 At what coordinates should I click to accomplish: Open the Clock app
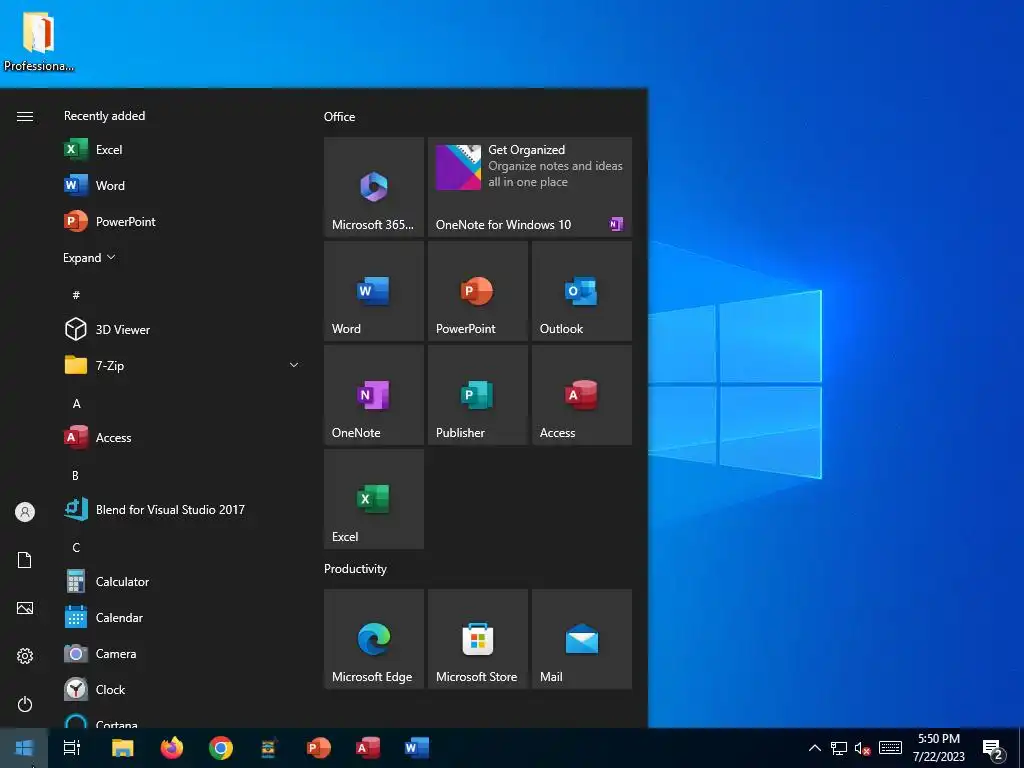tap(182, 689)
